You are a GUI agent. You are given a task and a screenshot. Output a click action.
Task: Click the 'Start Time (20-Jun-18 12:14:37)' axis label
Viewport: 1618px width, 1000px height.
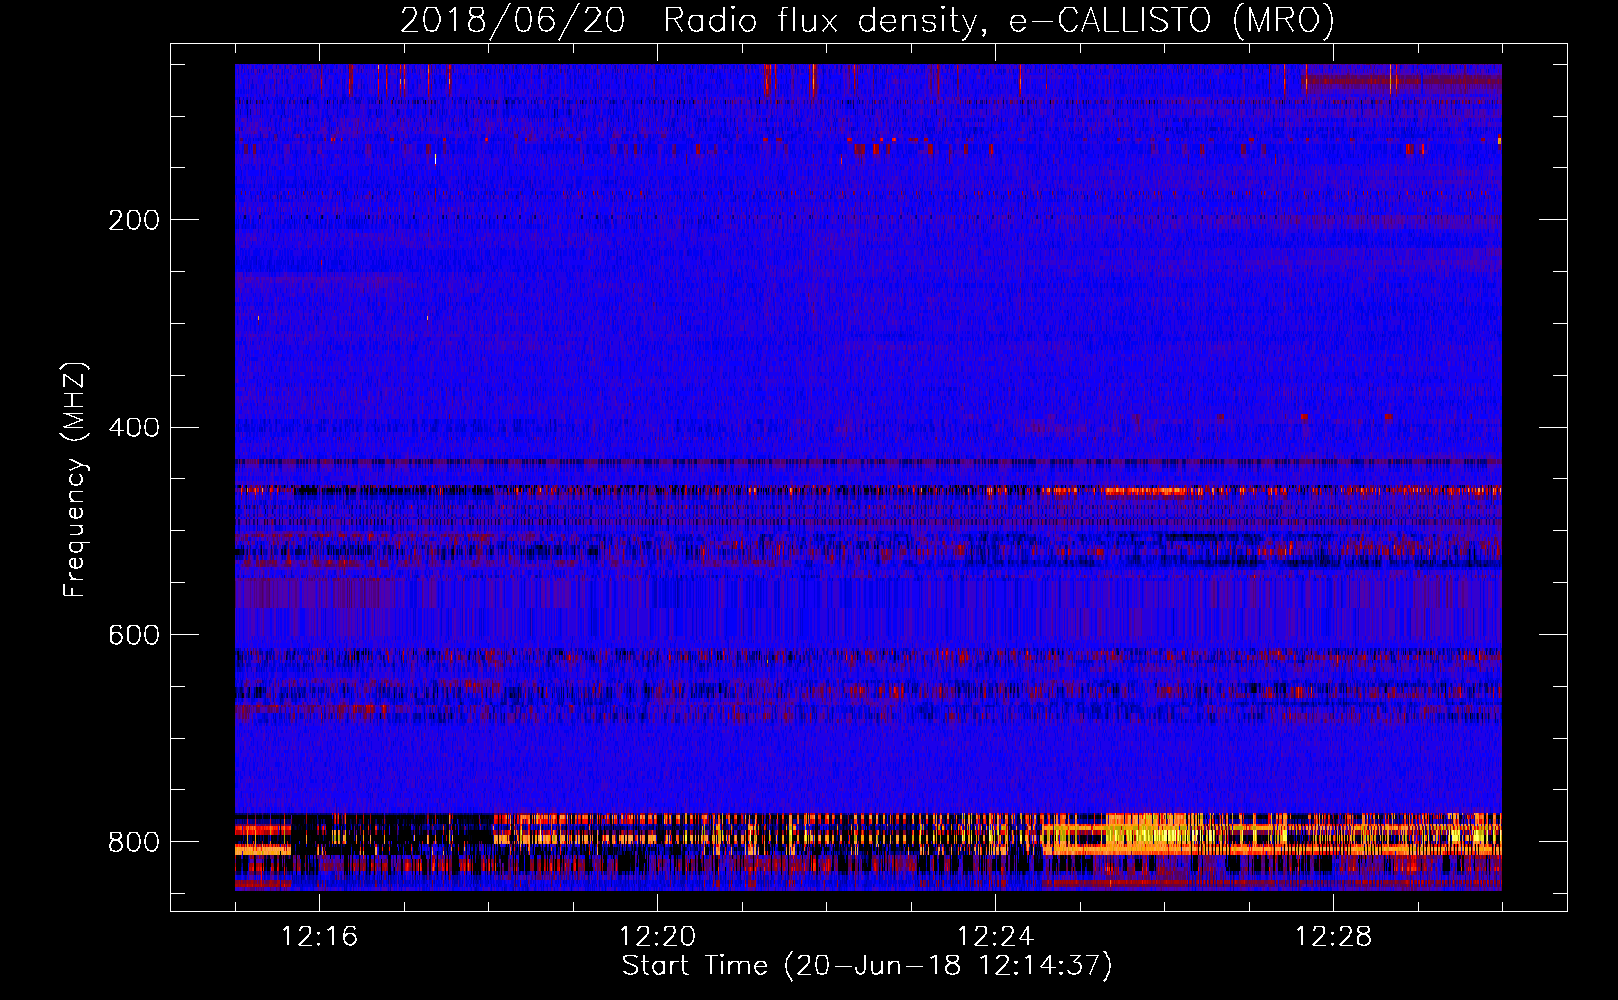(x=867, y=966)
